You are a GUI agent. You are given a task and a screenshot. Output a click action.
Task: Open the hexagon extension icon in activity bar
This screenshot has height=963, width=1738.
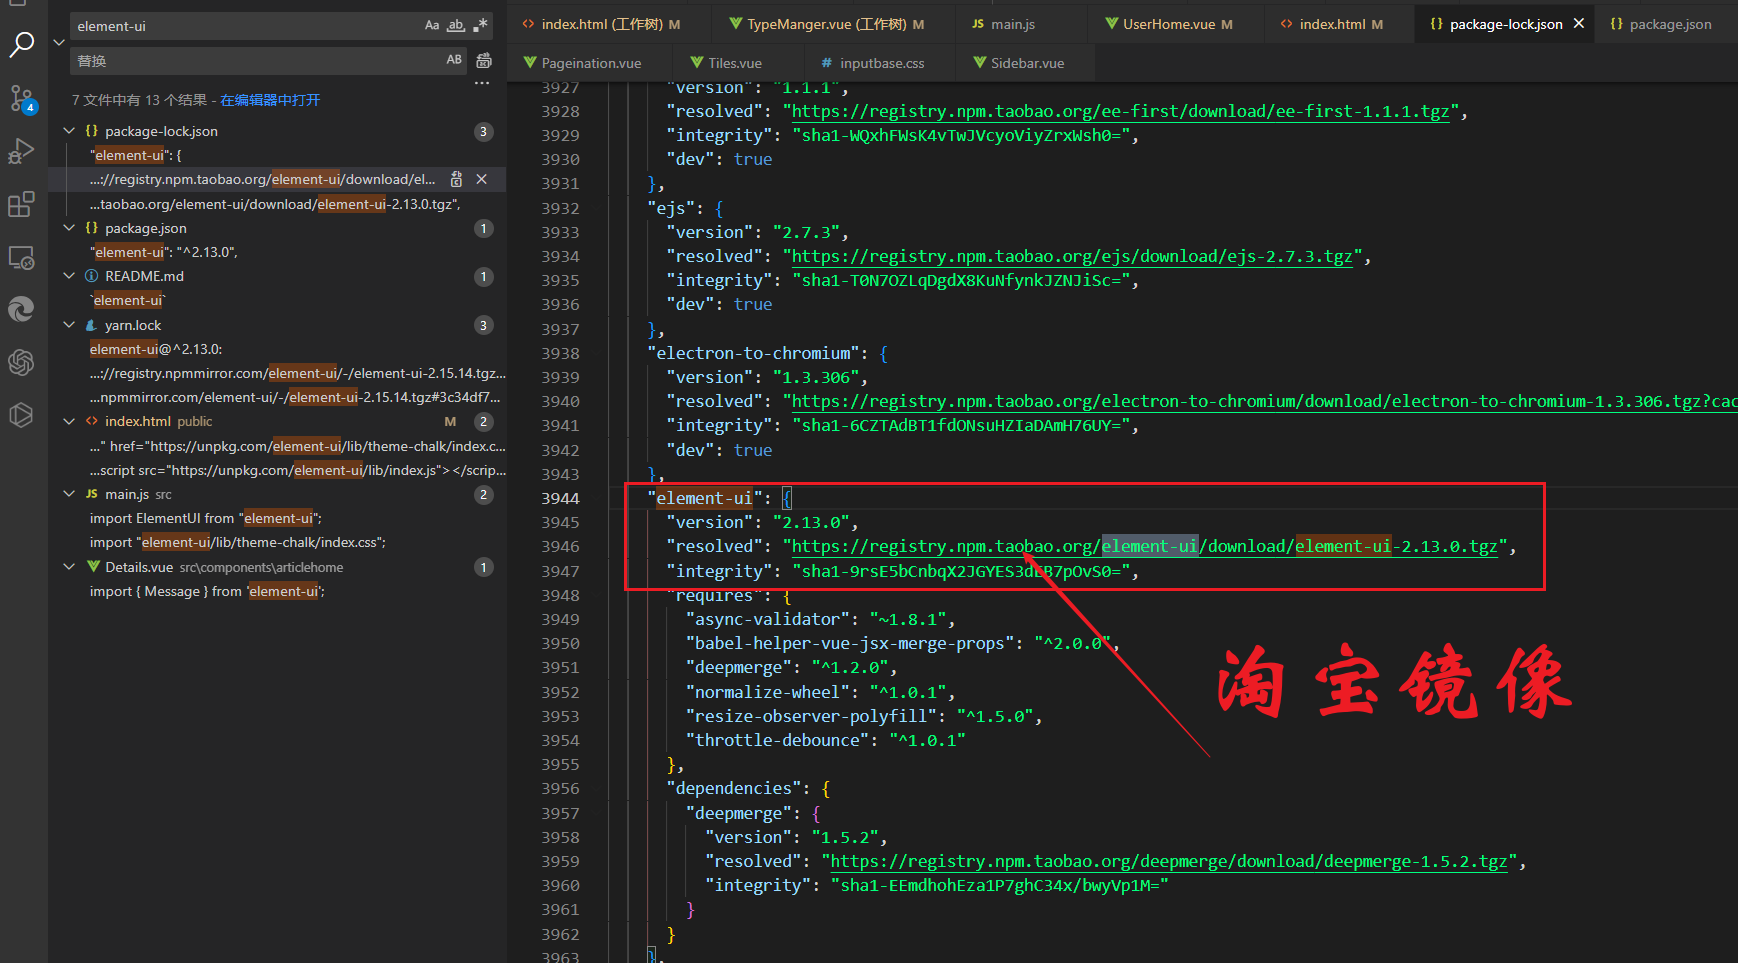22,415
